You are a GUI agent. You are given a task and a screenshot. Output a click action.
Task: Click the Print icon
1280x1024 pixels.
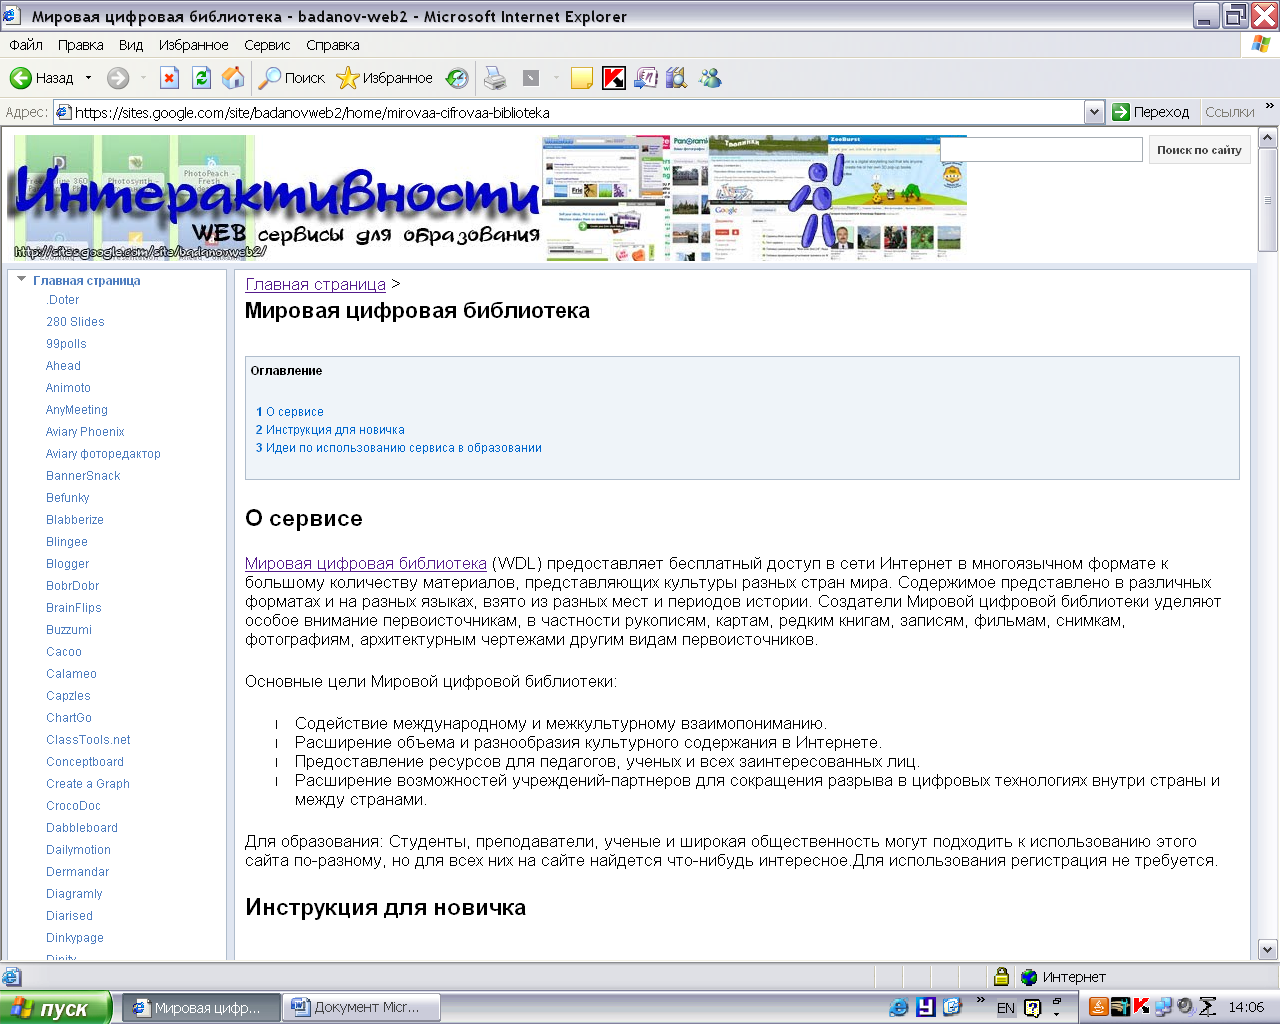pos(495,78)
